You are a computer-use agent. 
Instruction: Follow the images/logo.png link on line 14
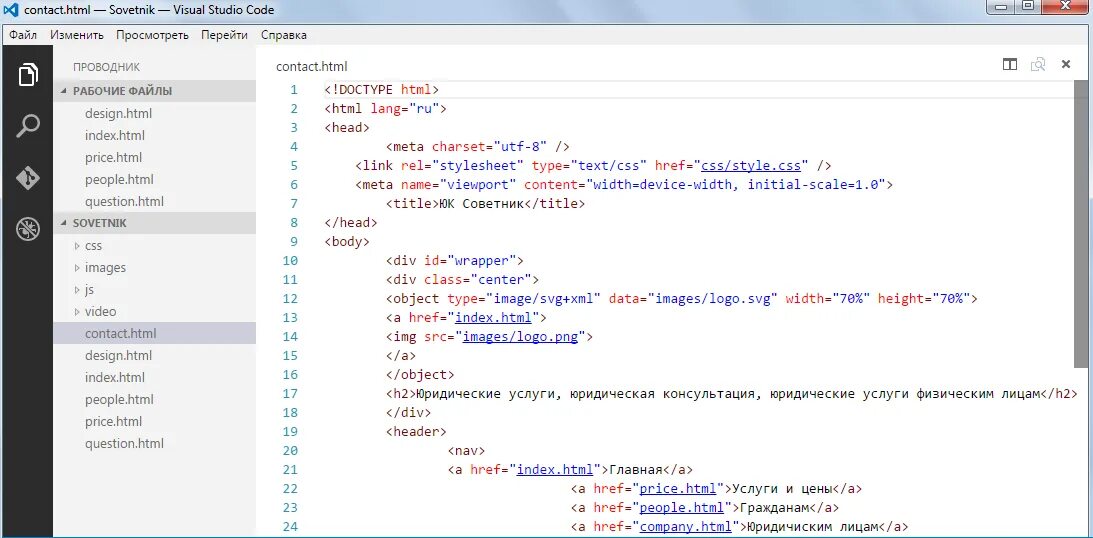[521, 337]
